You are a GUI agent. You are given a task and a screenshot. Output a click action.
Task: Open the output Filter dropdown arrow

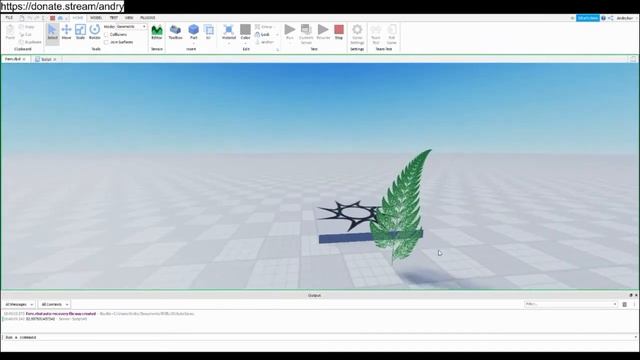[615, 304]
